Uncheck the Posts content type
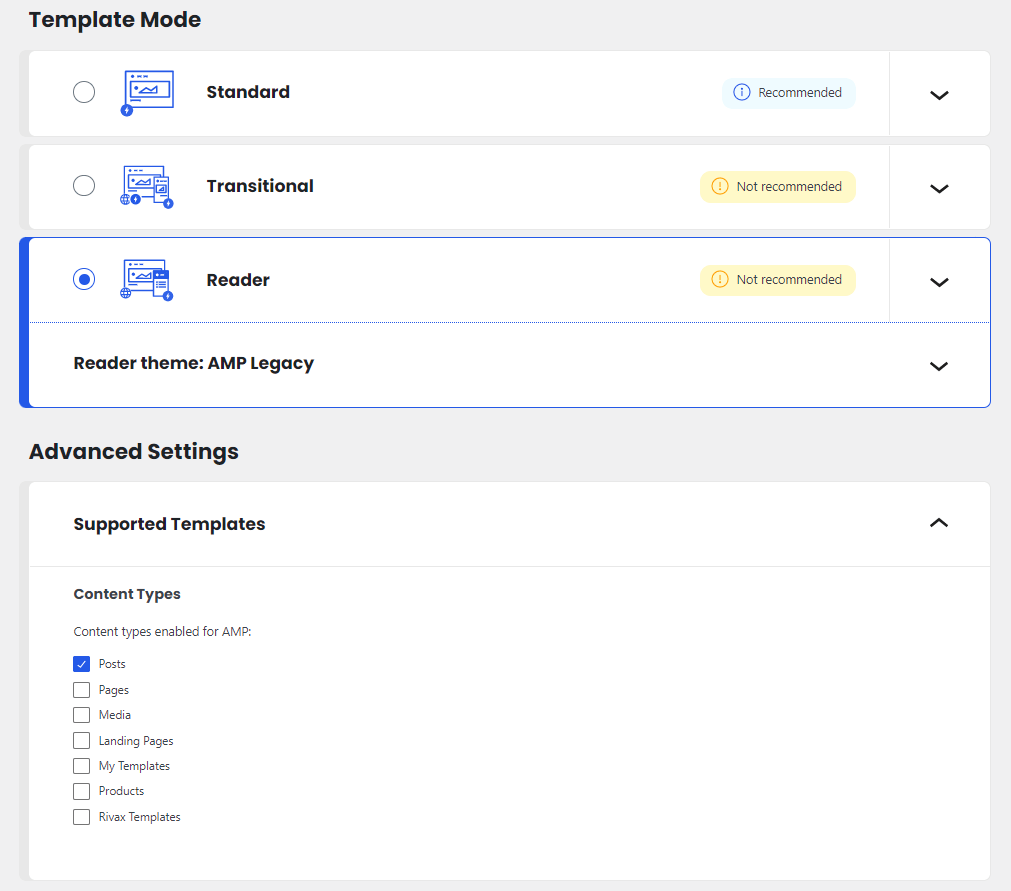Viewport: 1011px width, 891px height. (82, 664)
